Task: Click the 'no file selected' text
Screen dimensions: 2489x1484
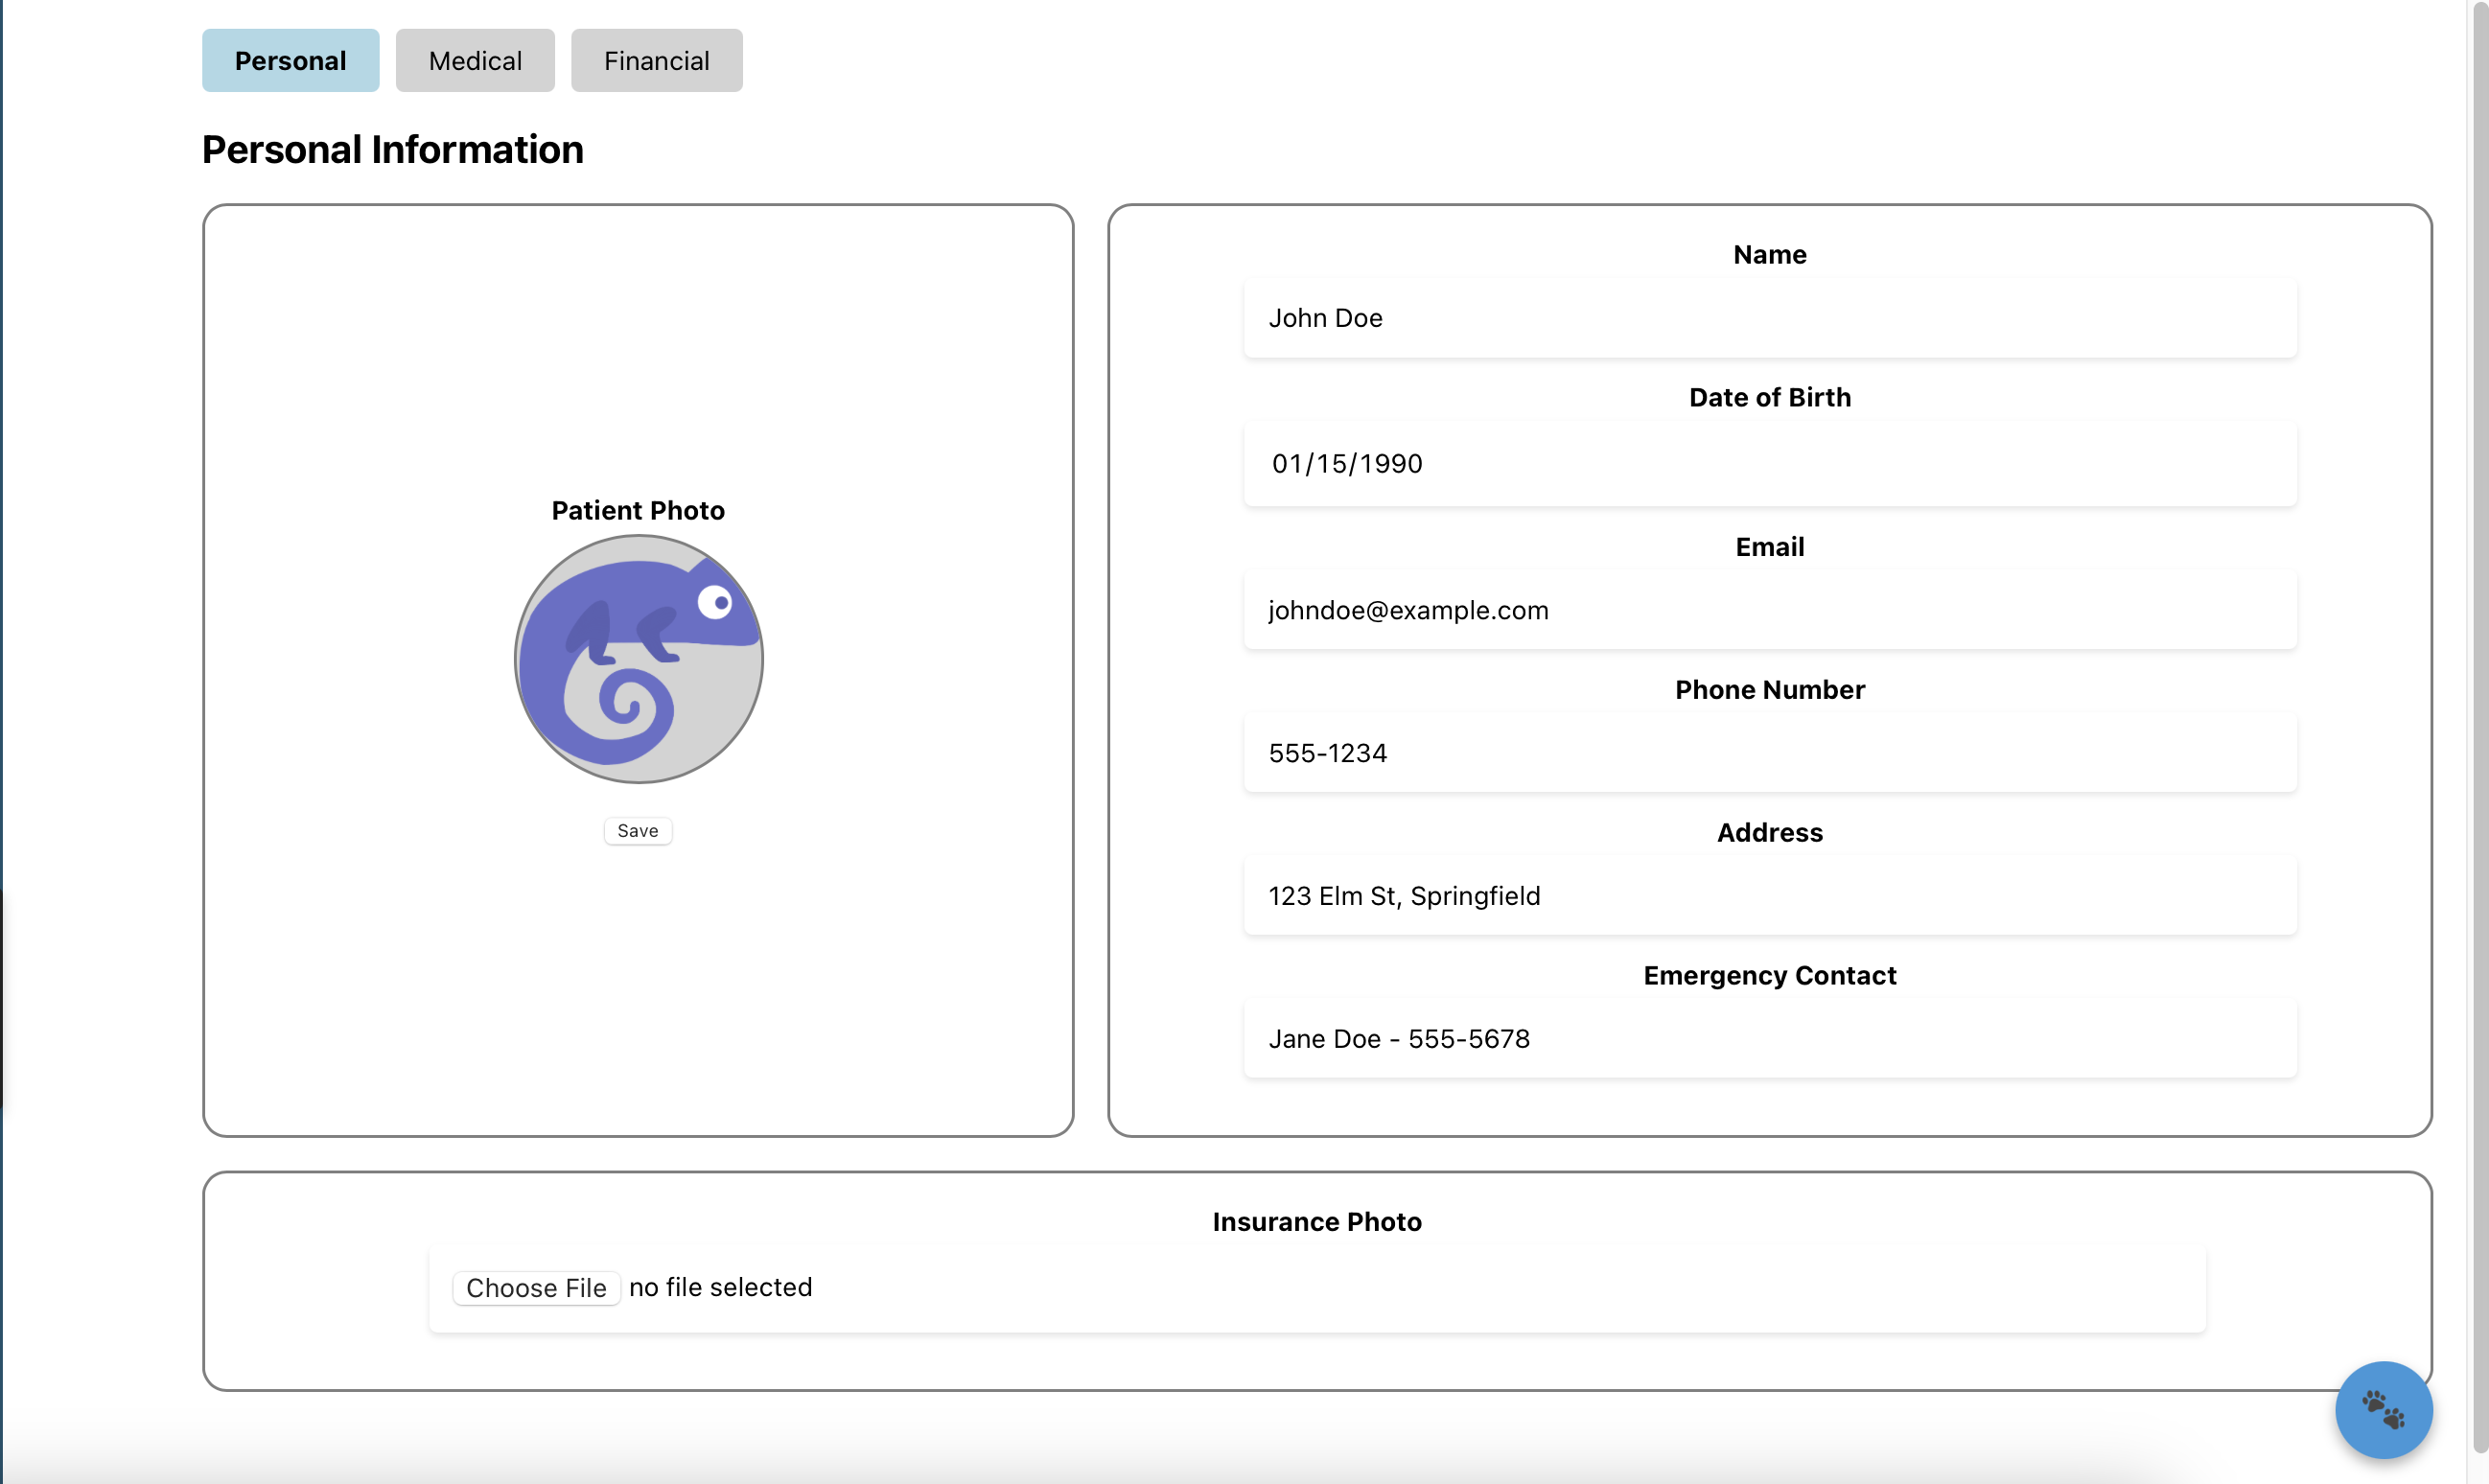Action: tap(720, 1287)
